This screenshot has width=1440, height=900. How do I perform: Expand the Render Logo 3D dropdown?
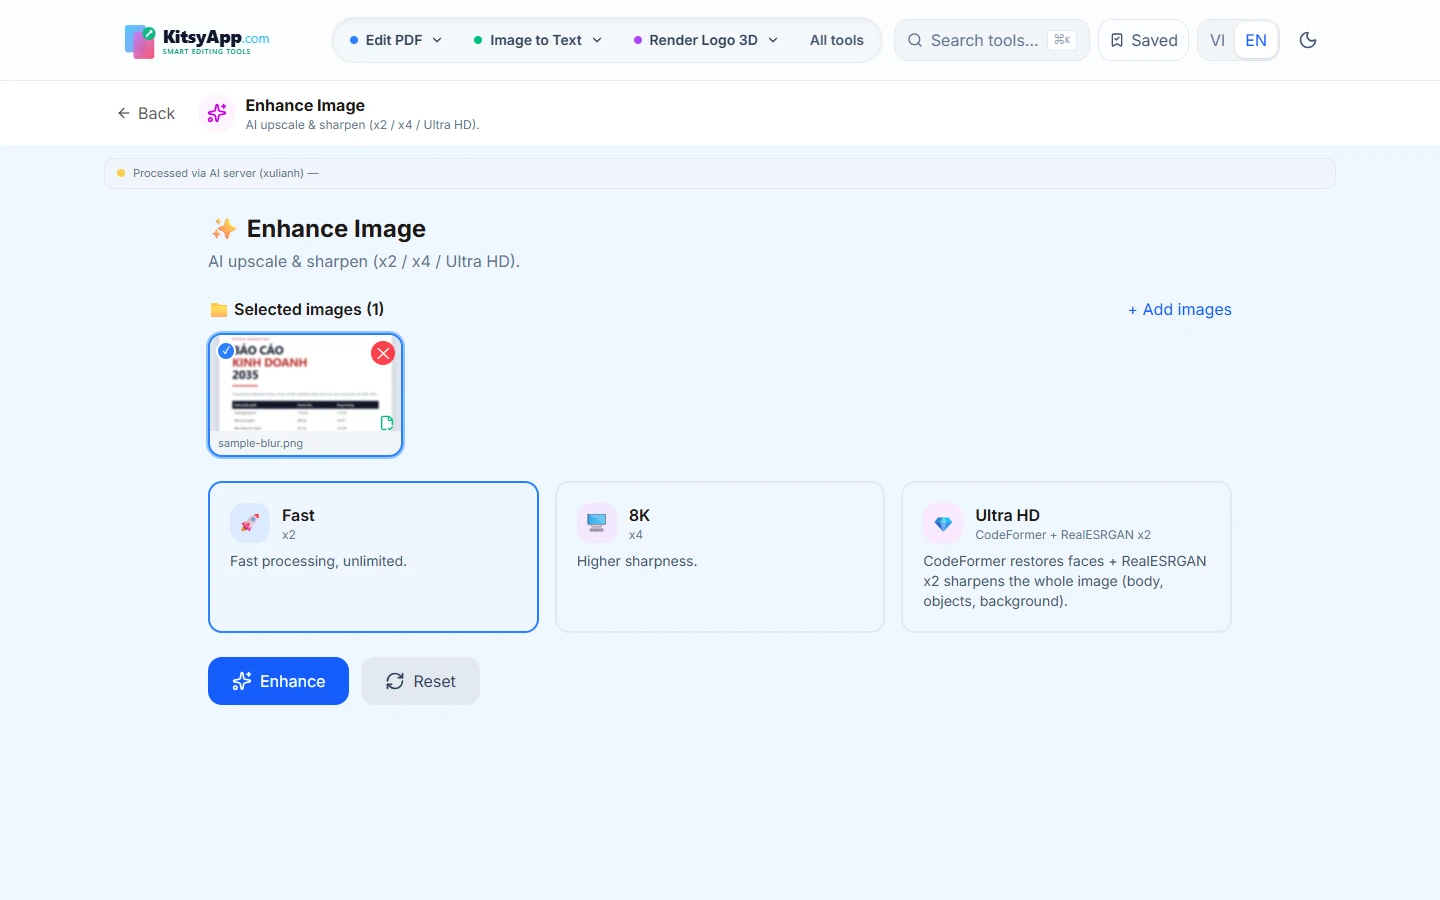(705, 40)
